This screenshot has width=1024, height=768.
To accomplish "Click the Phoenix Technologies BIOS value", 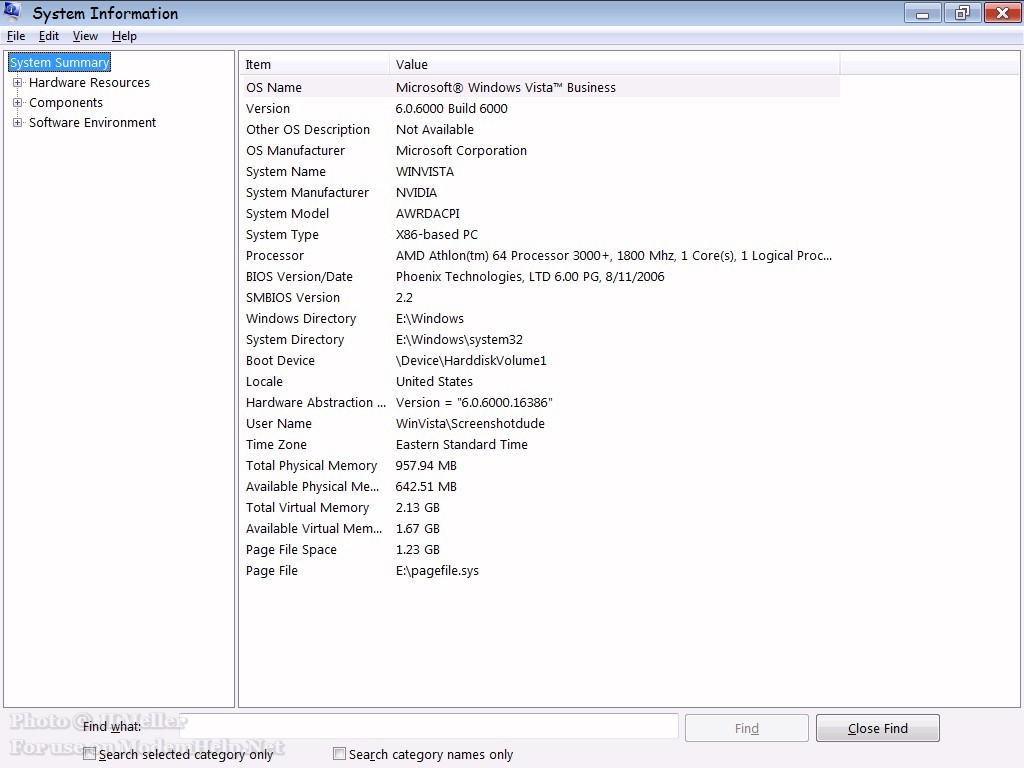I will 530,276.
